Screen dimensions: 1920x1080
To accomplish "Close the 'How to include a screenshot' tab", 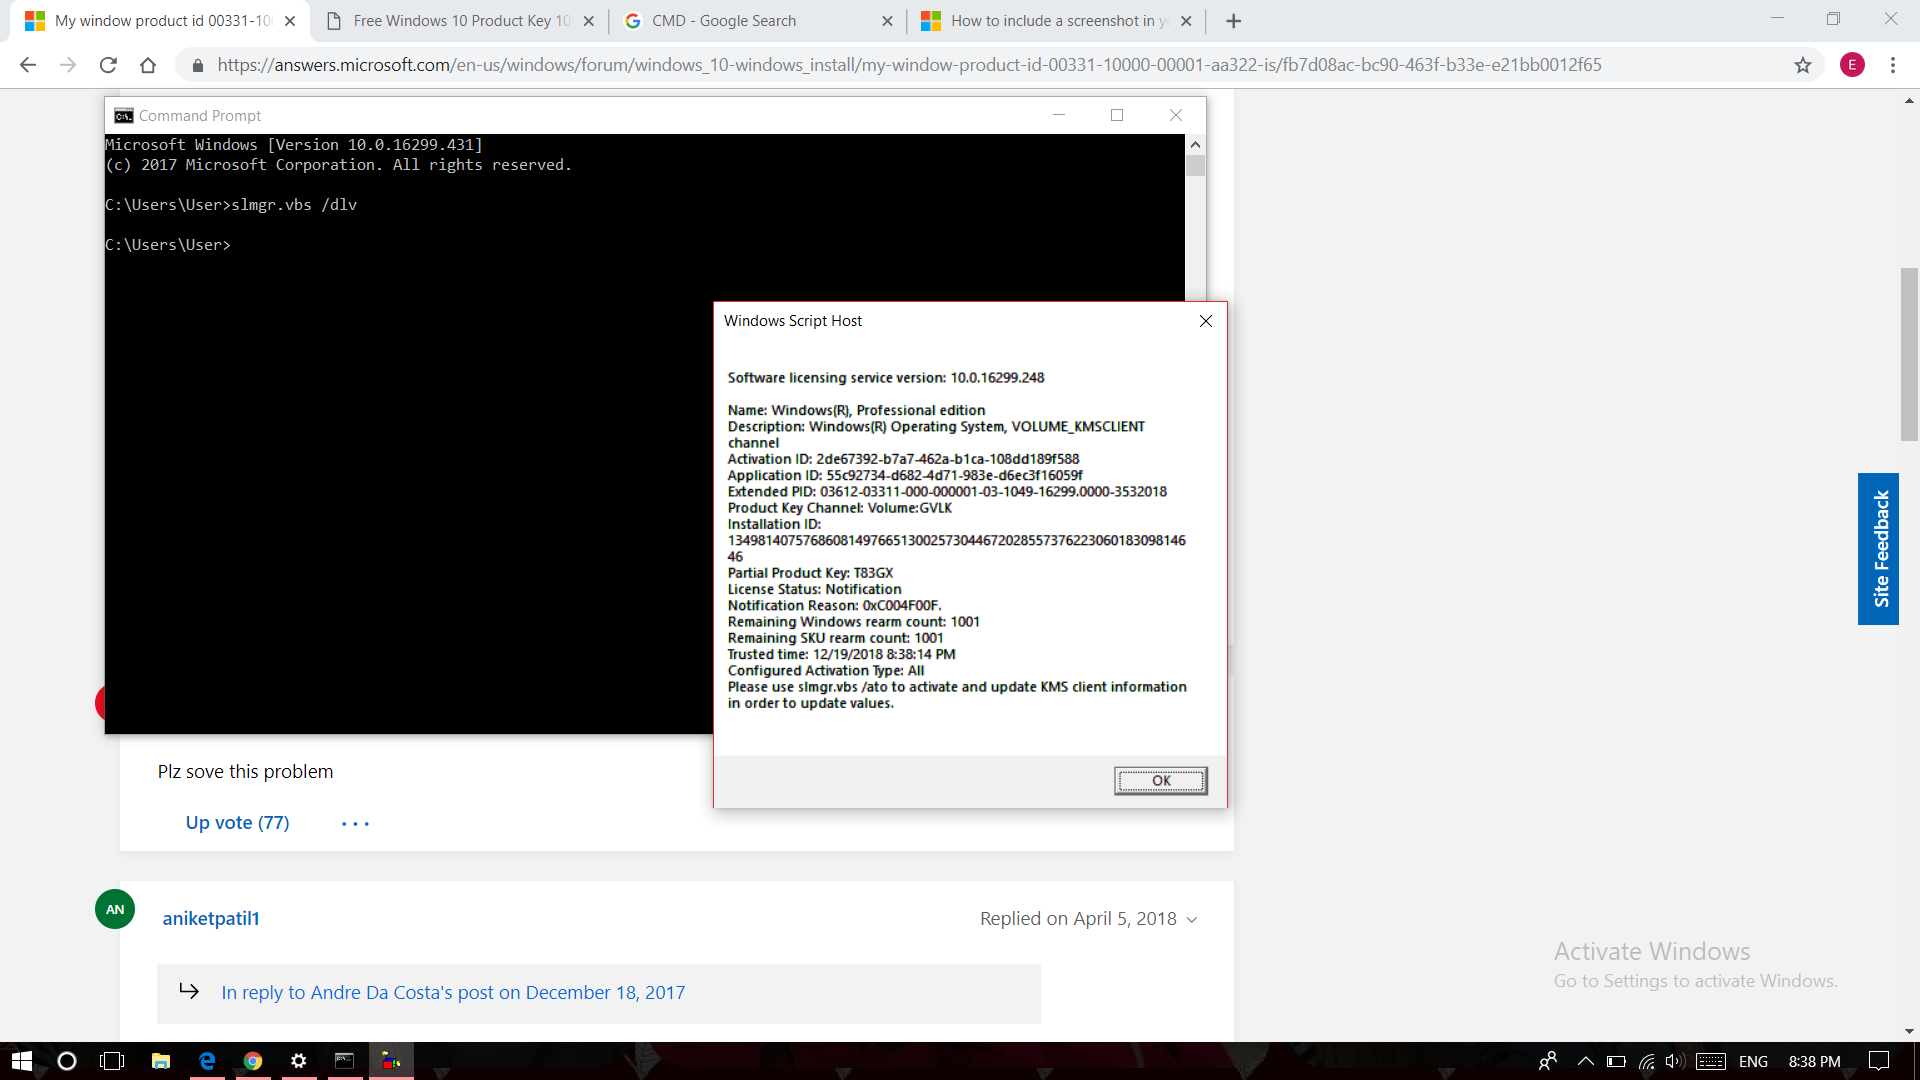I will click(1186, 21).
